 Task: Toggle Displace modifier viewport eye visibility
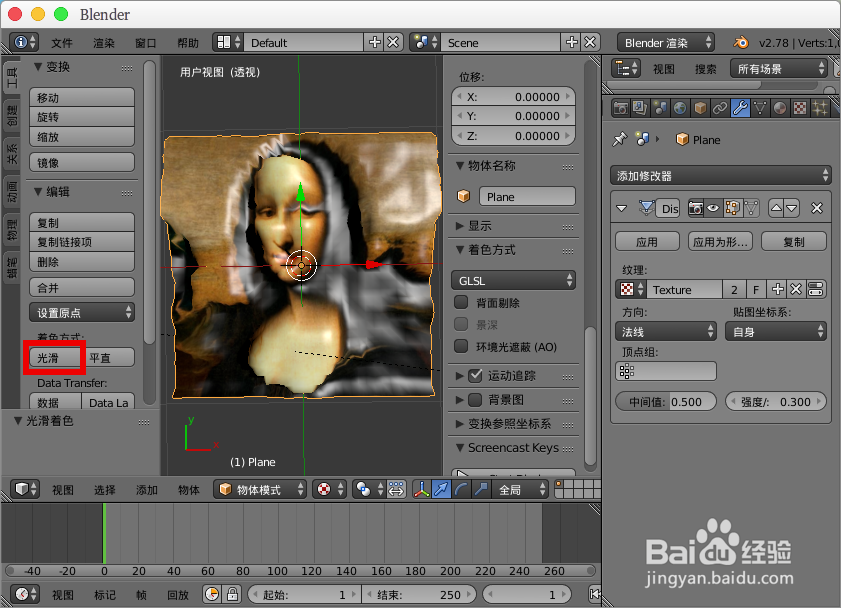[713, 208]
